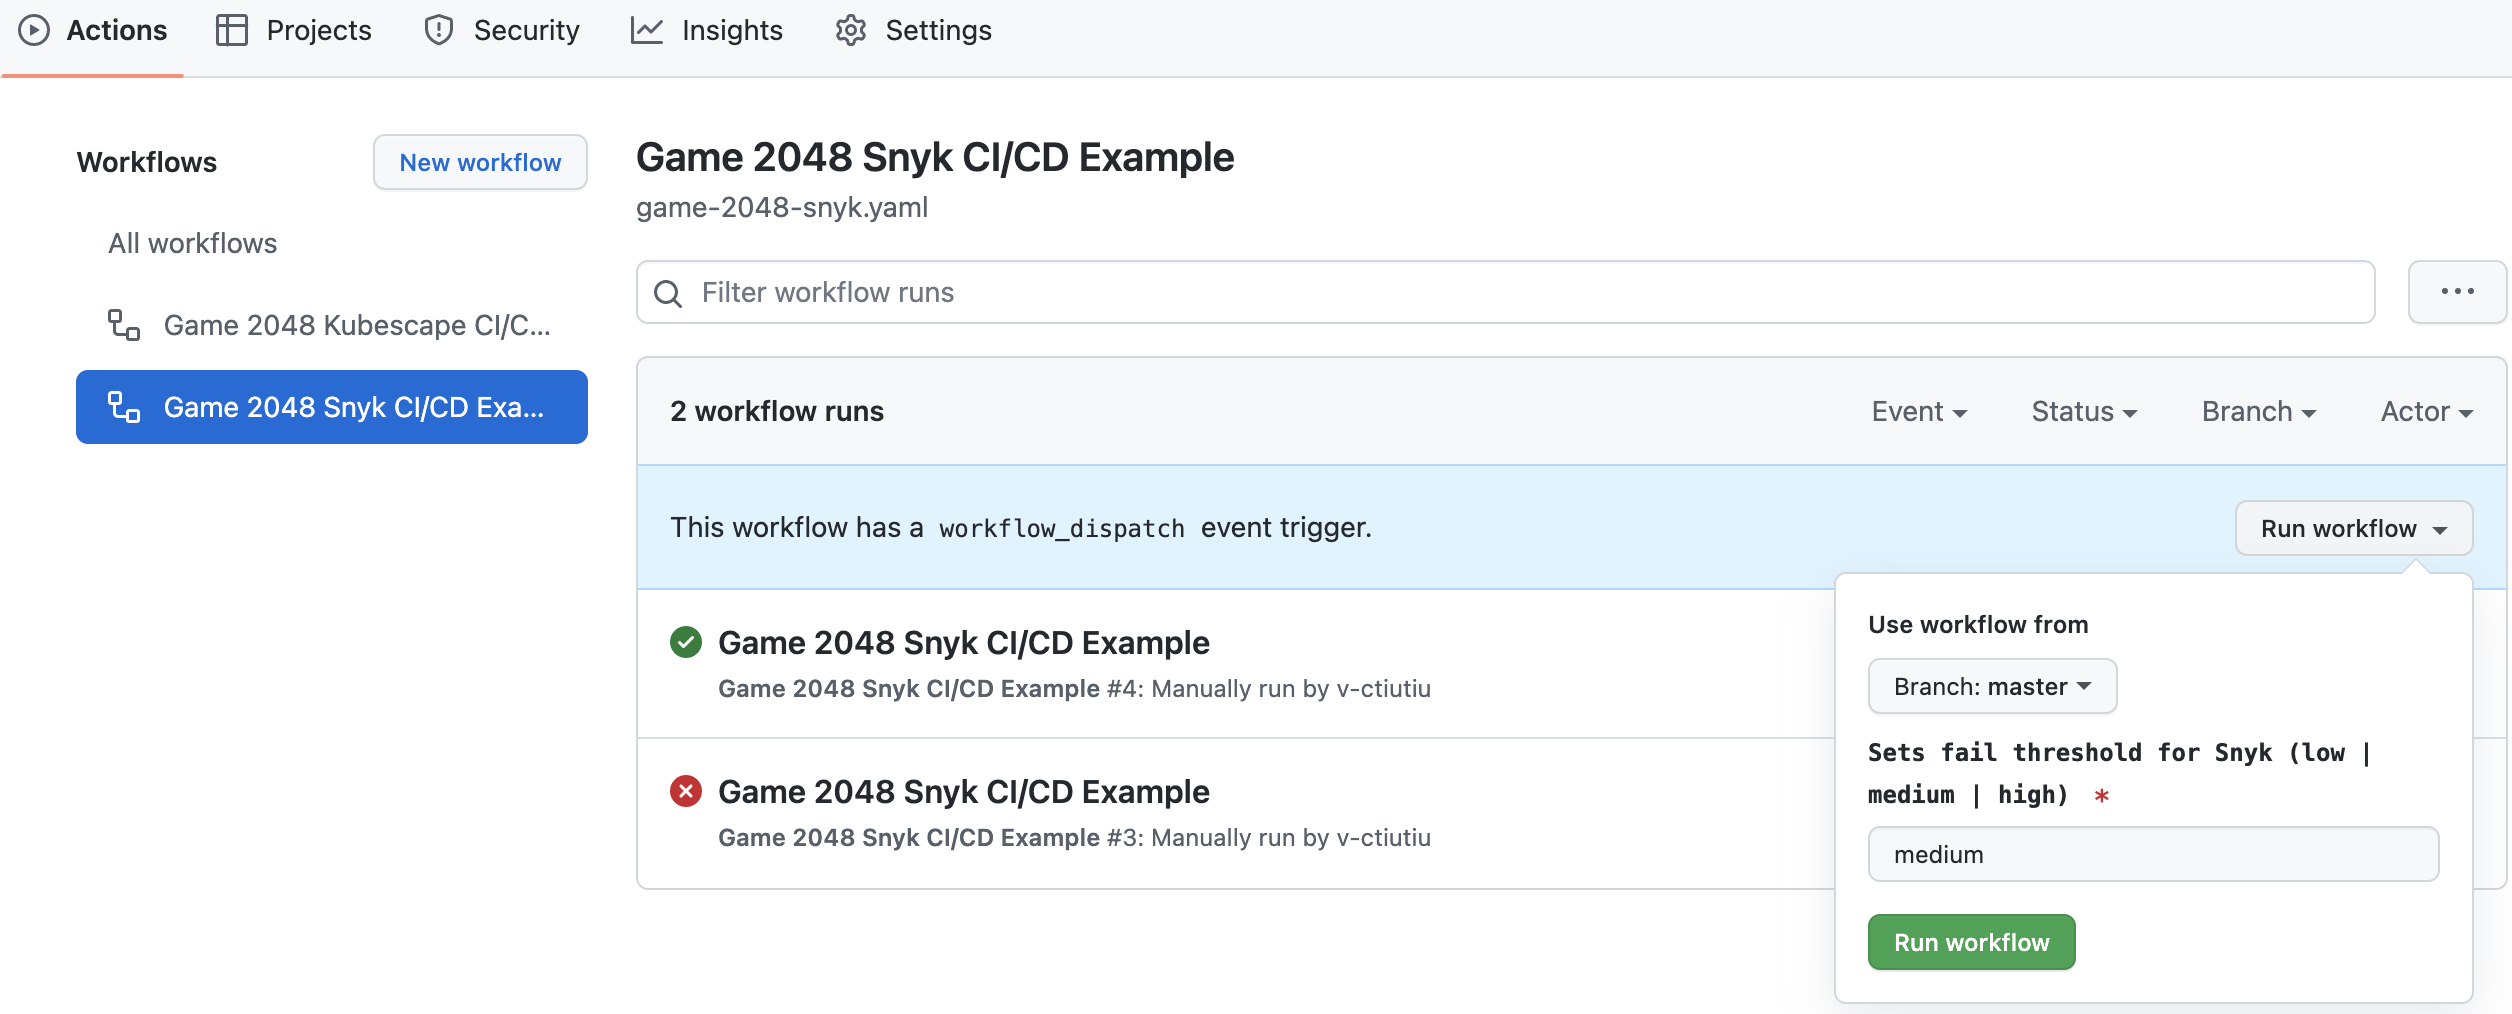Open the Actions tab

point(93,31)
